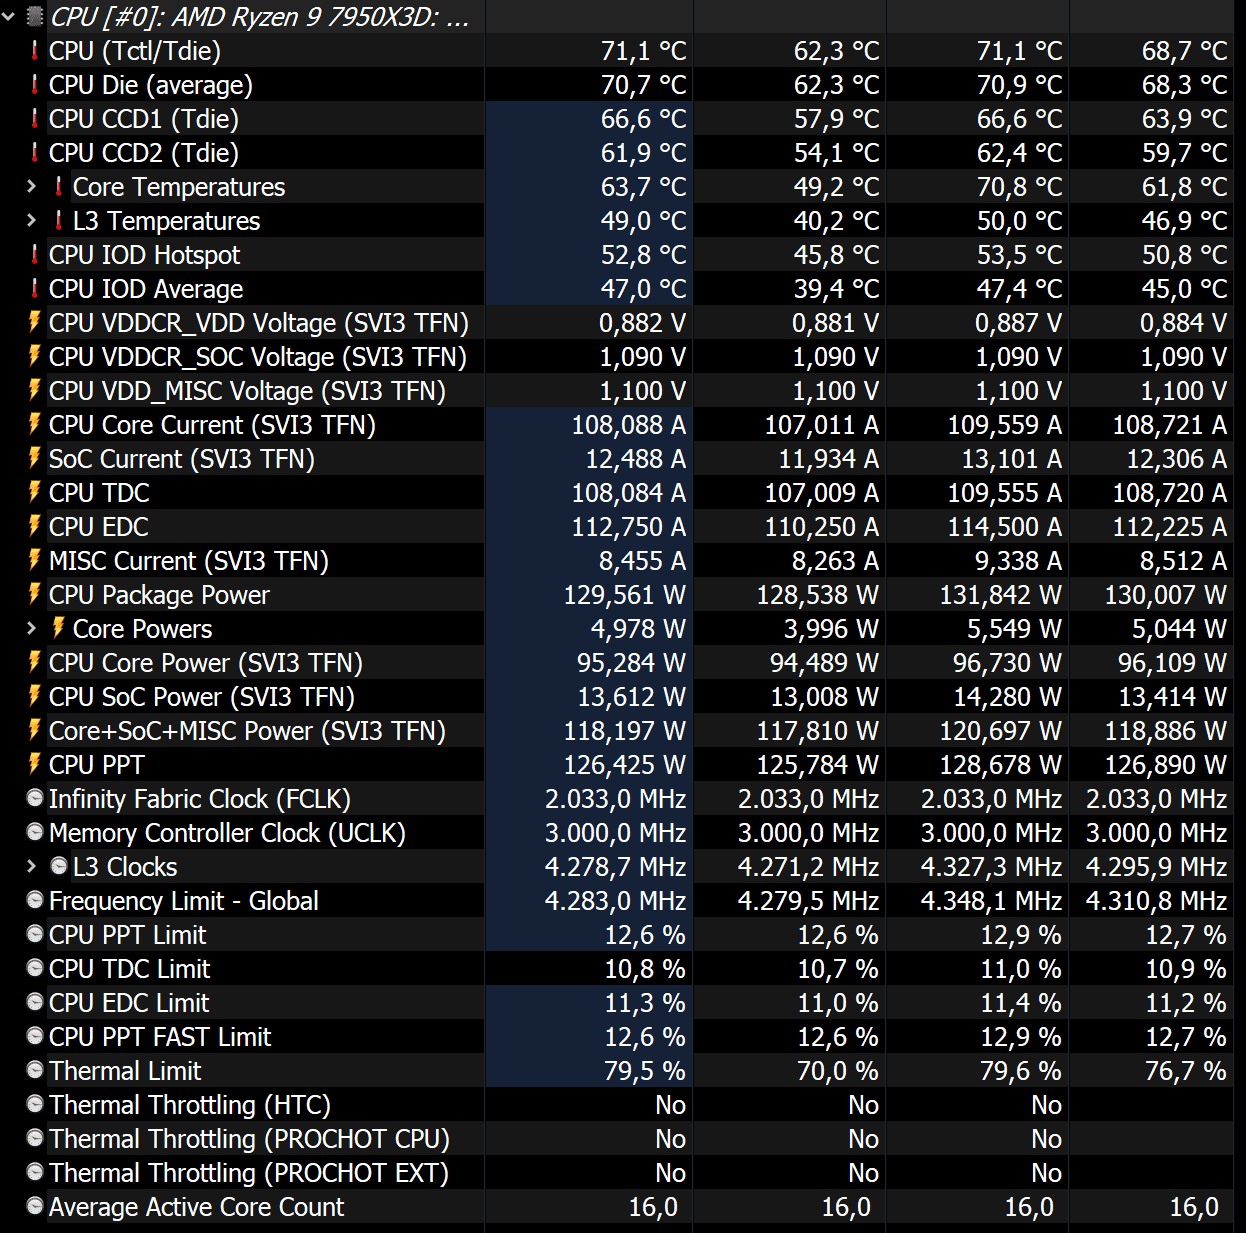Select the CPU (Tctl/Tdie) sensor row label

135,51
